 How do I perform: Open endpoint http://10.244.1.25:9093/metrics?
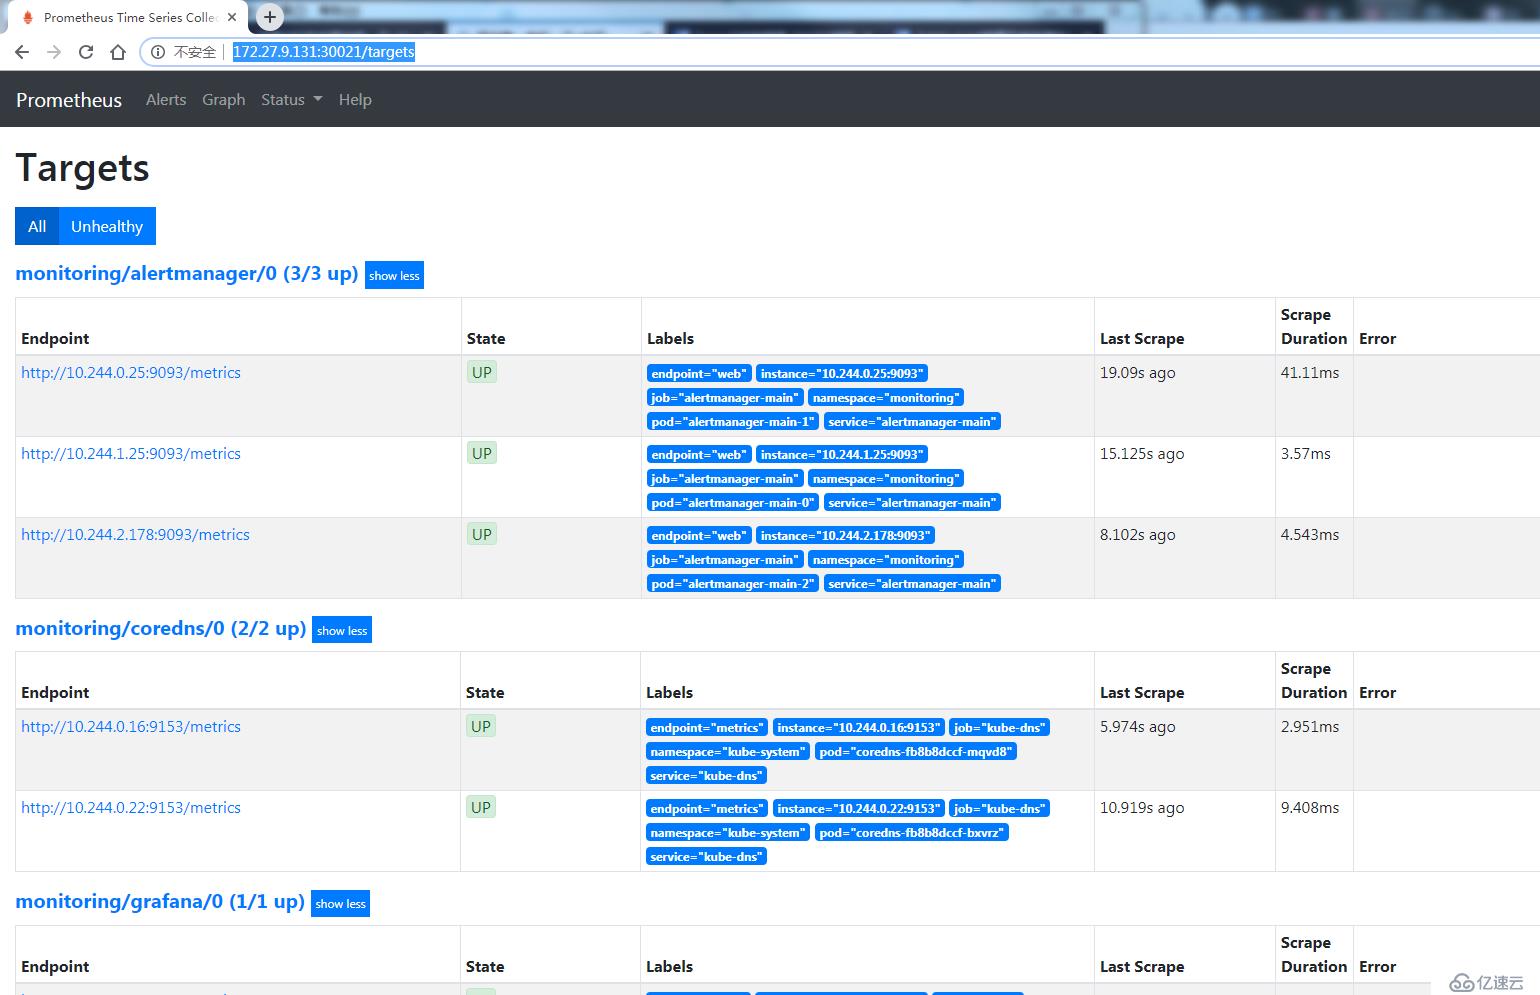click(x=131, y=454)
